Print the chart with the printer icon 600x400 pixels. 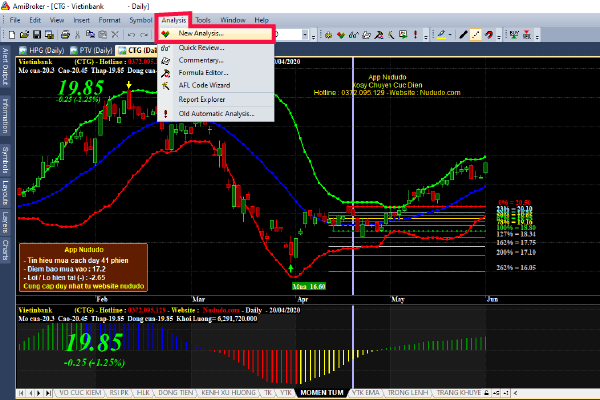65,35
